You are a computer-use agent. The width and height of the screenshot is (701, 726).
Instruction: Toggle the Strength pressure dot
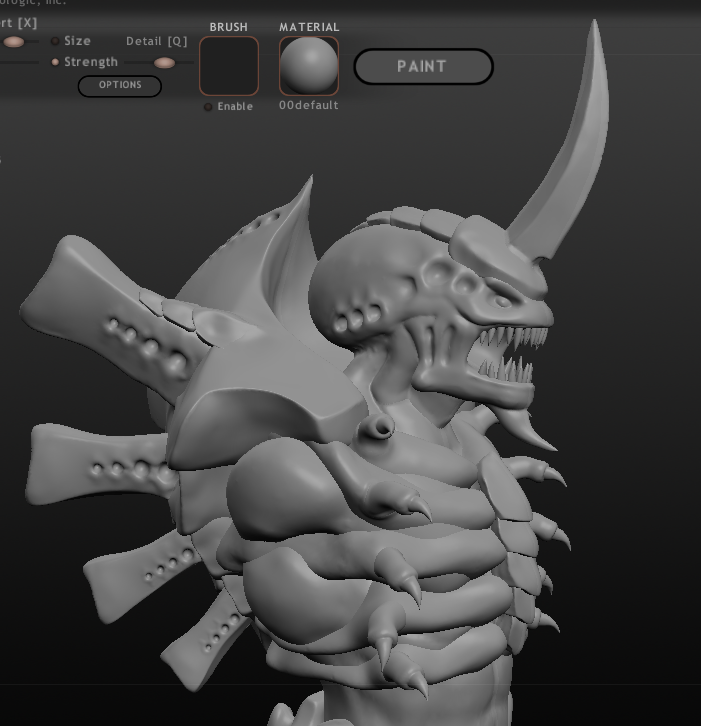(55, 62)
